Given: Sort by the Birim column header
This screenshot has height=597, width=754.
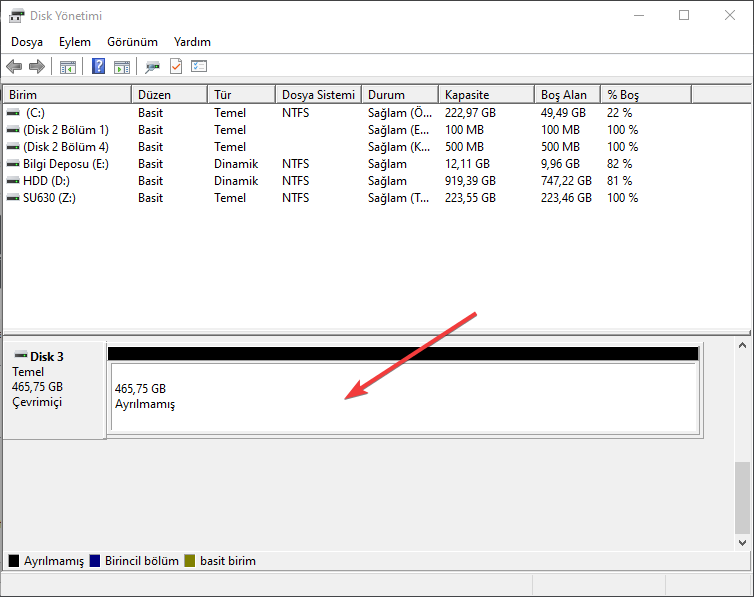Looking at the screenshot, I should [x=67, y=95].
